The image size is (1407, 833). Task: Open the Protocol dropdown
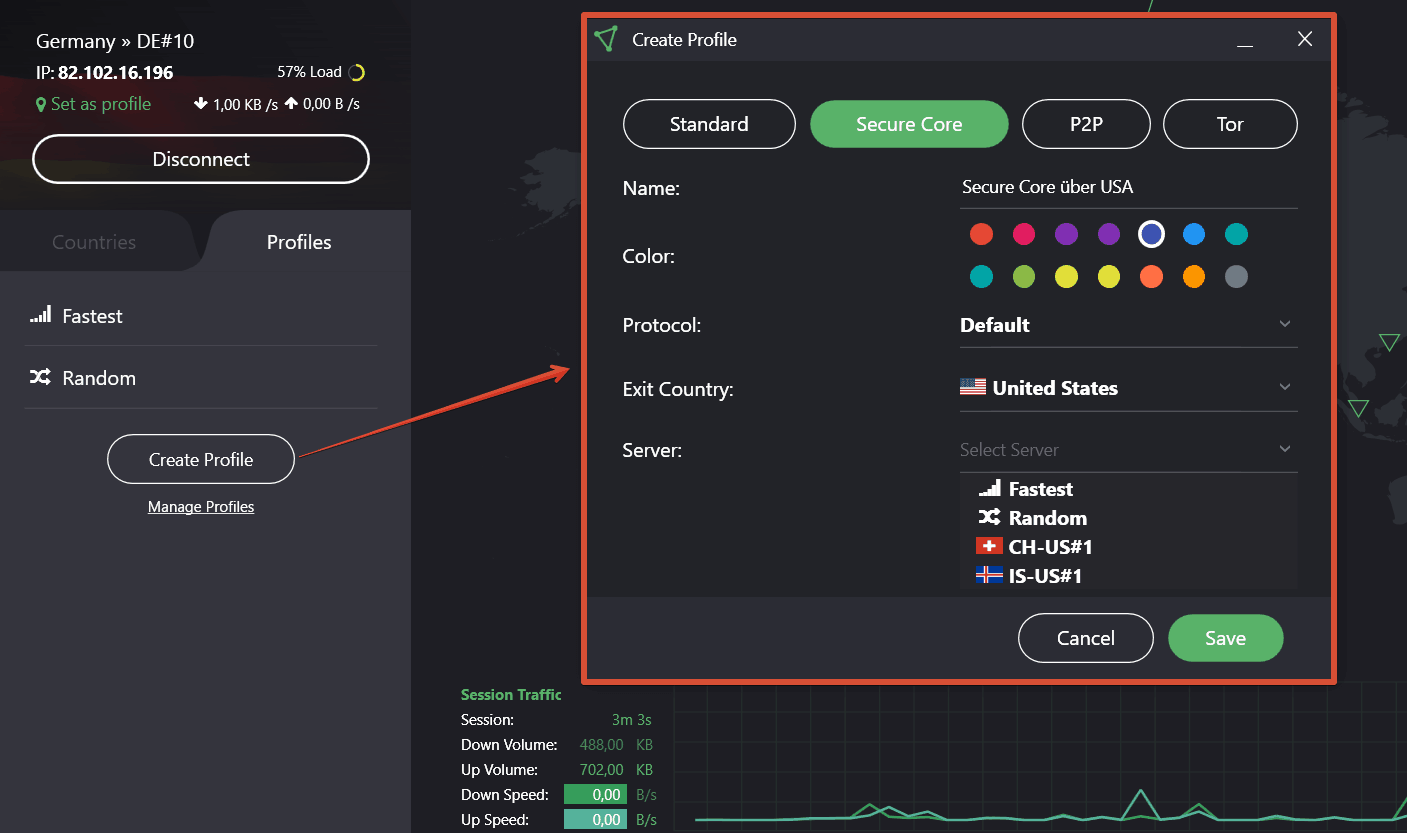pos(1128,325)
